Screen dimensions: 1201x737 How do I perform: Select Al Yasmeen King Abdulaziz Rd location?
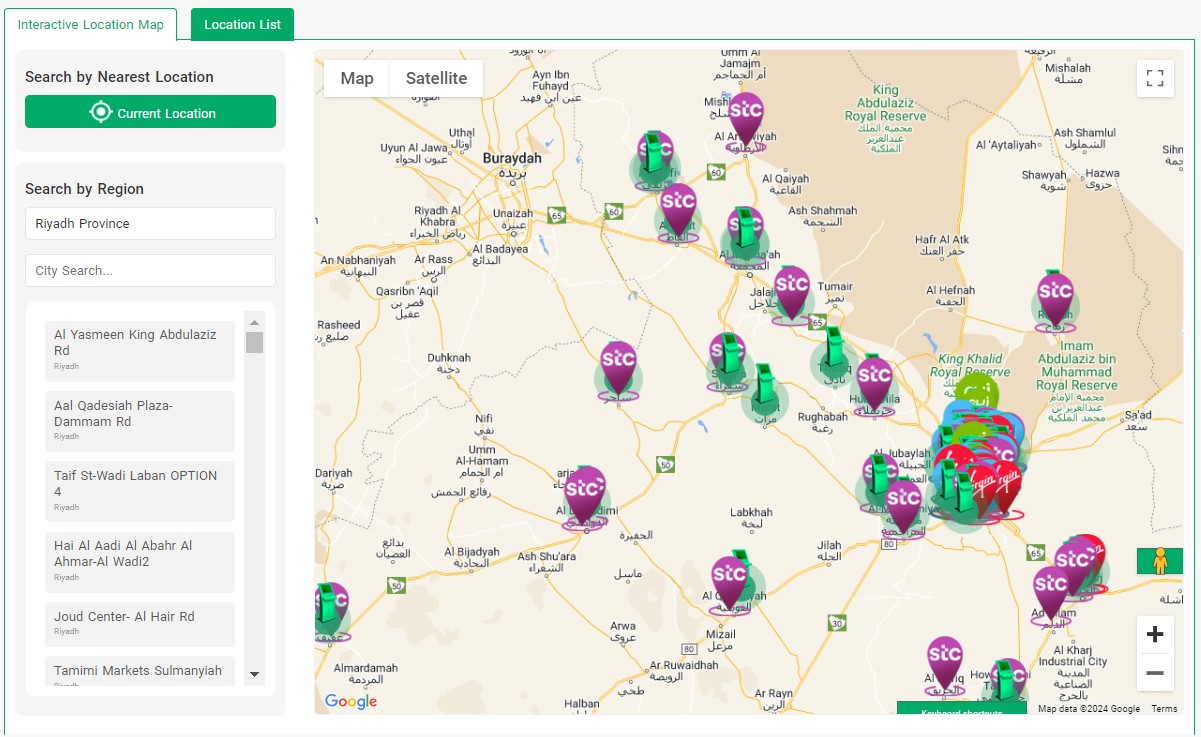[140, 351]
